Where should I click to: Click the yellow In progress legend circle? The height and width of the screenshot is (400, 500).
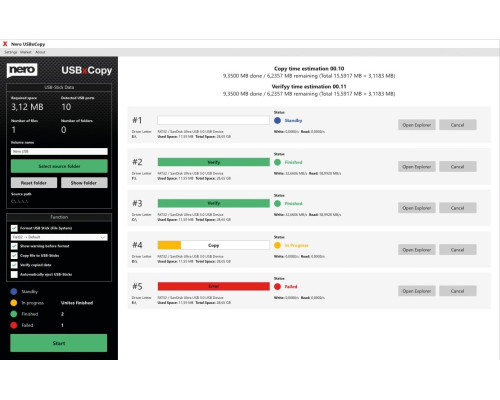14,303
